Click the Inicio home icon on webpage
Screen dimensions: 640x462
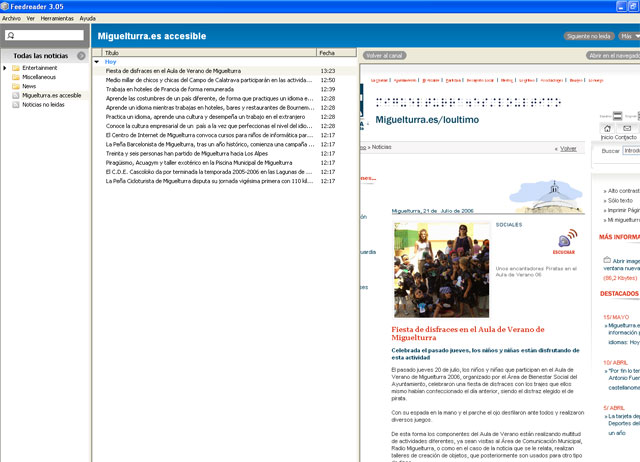tap(607, 128)
